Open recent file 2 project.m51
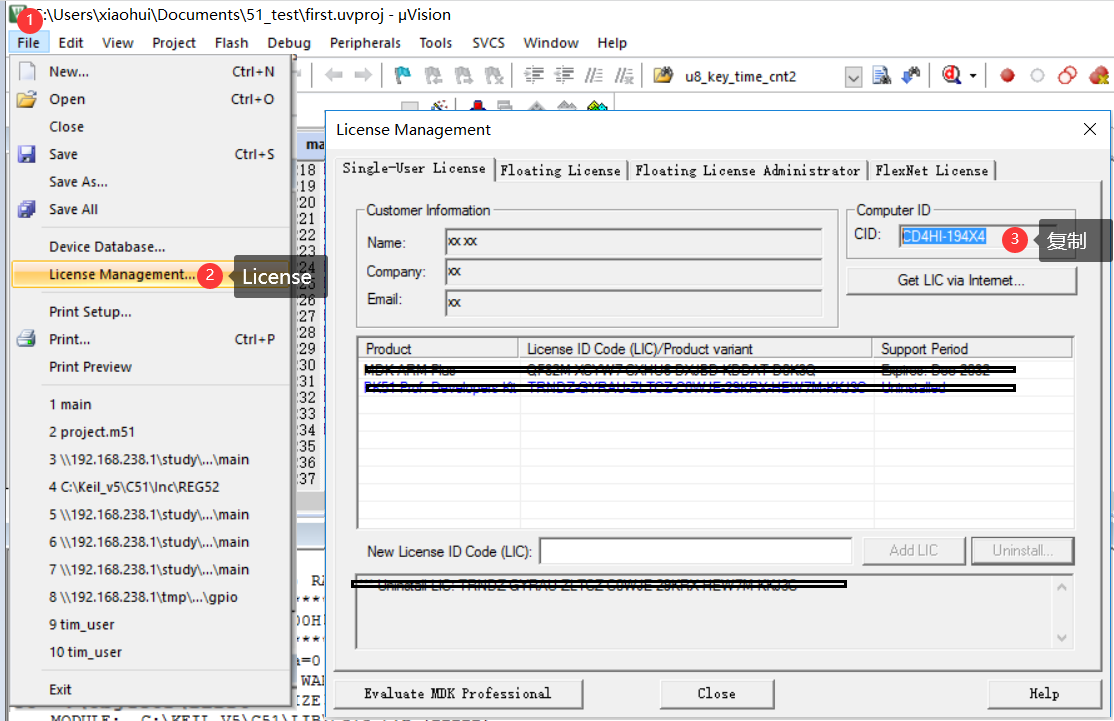Screen dimensions: 1114x721 [x=151, y=432]
